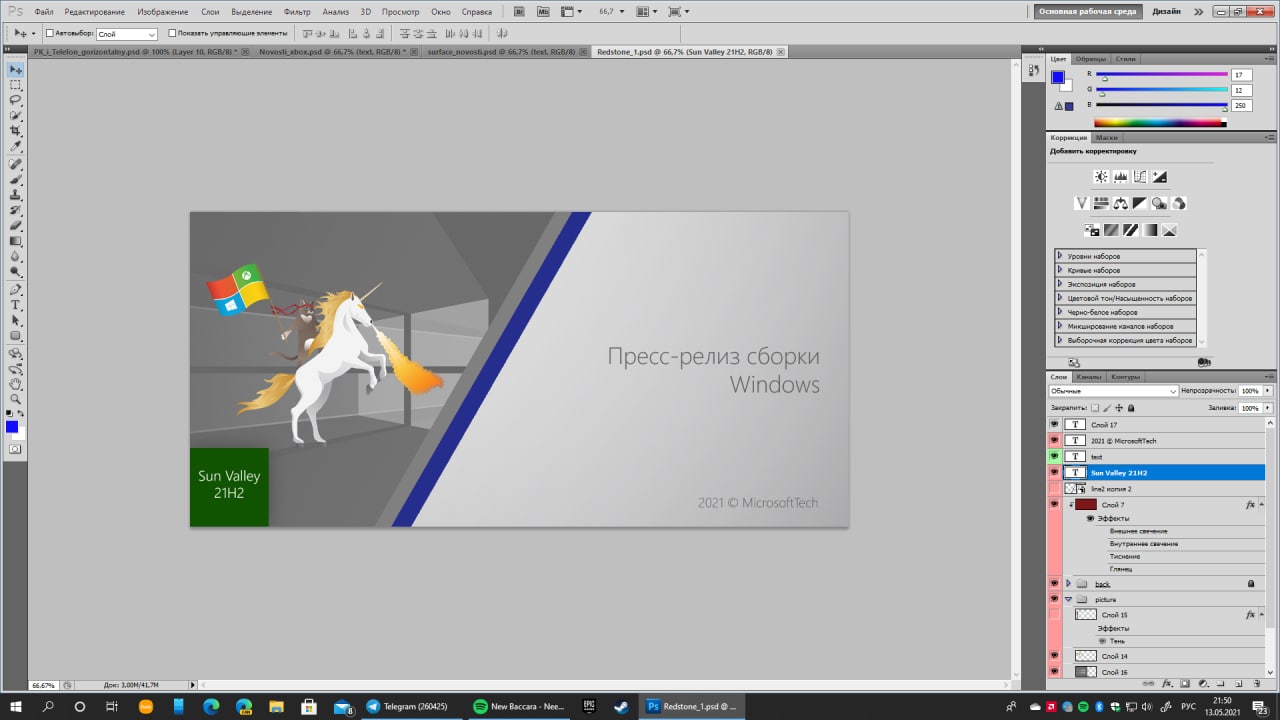Switch to the Каналы tab
1280x720 pixels.
(x=1089, y=377)
